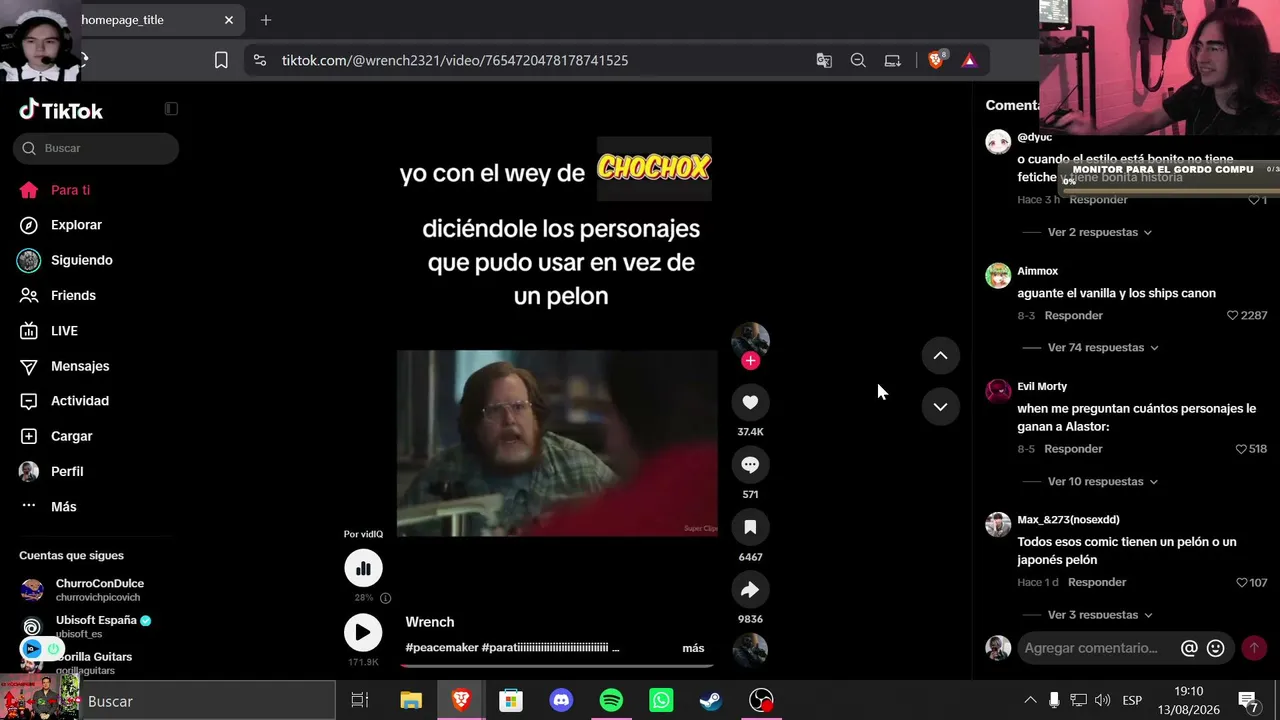Like the video with the heart icon
Image resolution: width=1280 pixels, height=720 pixels.
(x=750, y=402)
